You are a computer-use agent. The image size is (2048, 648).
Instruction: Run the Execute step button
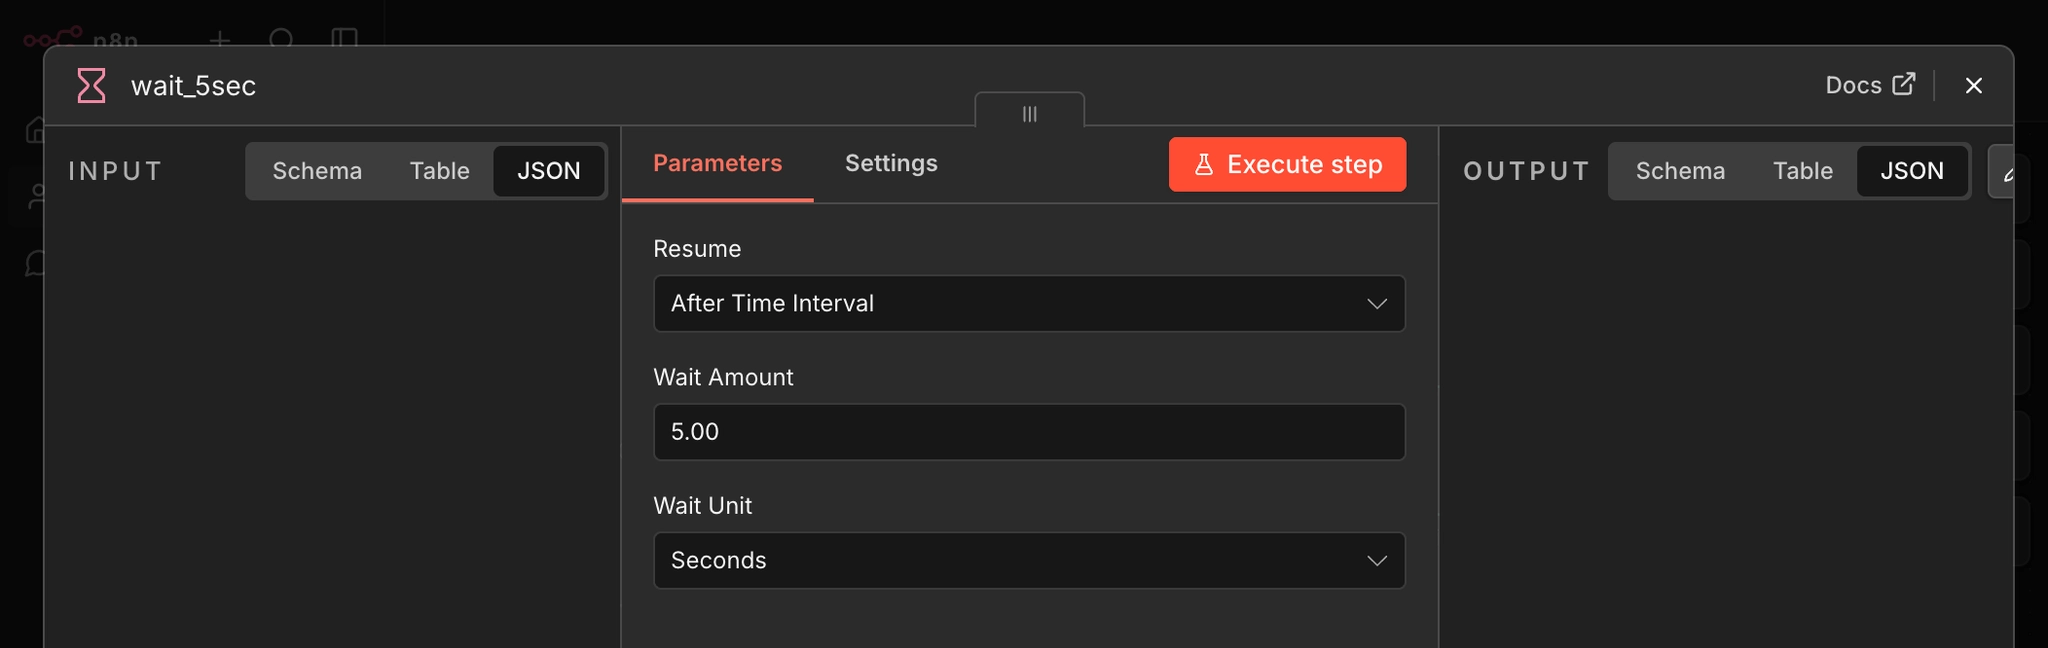coord(1287,164)
